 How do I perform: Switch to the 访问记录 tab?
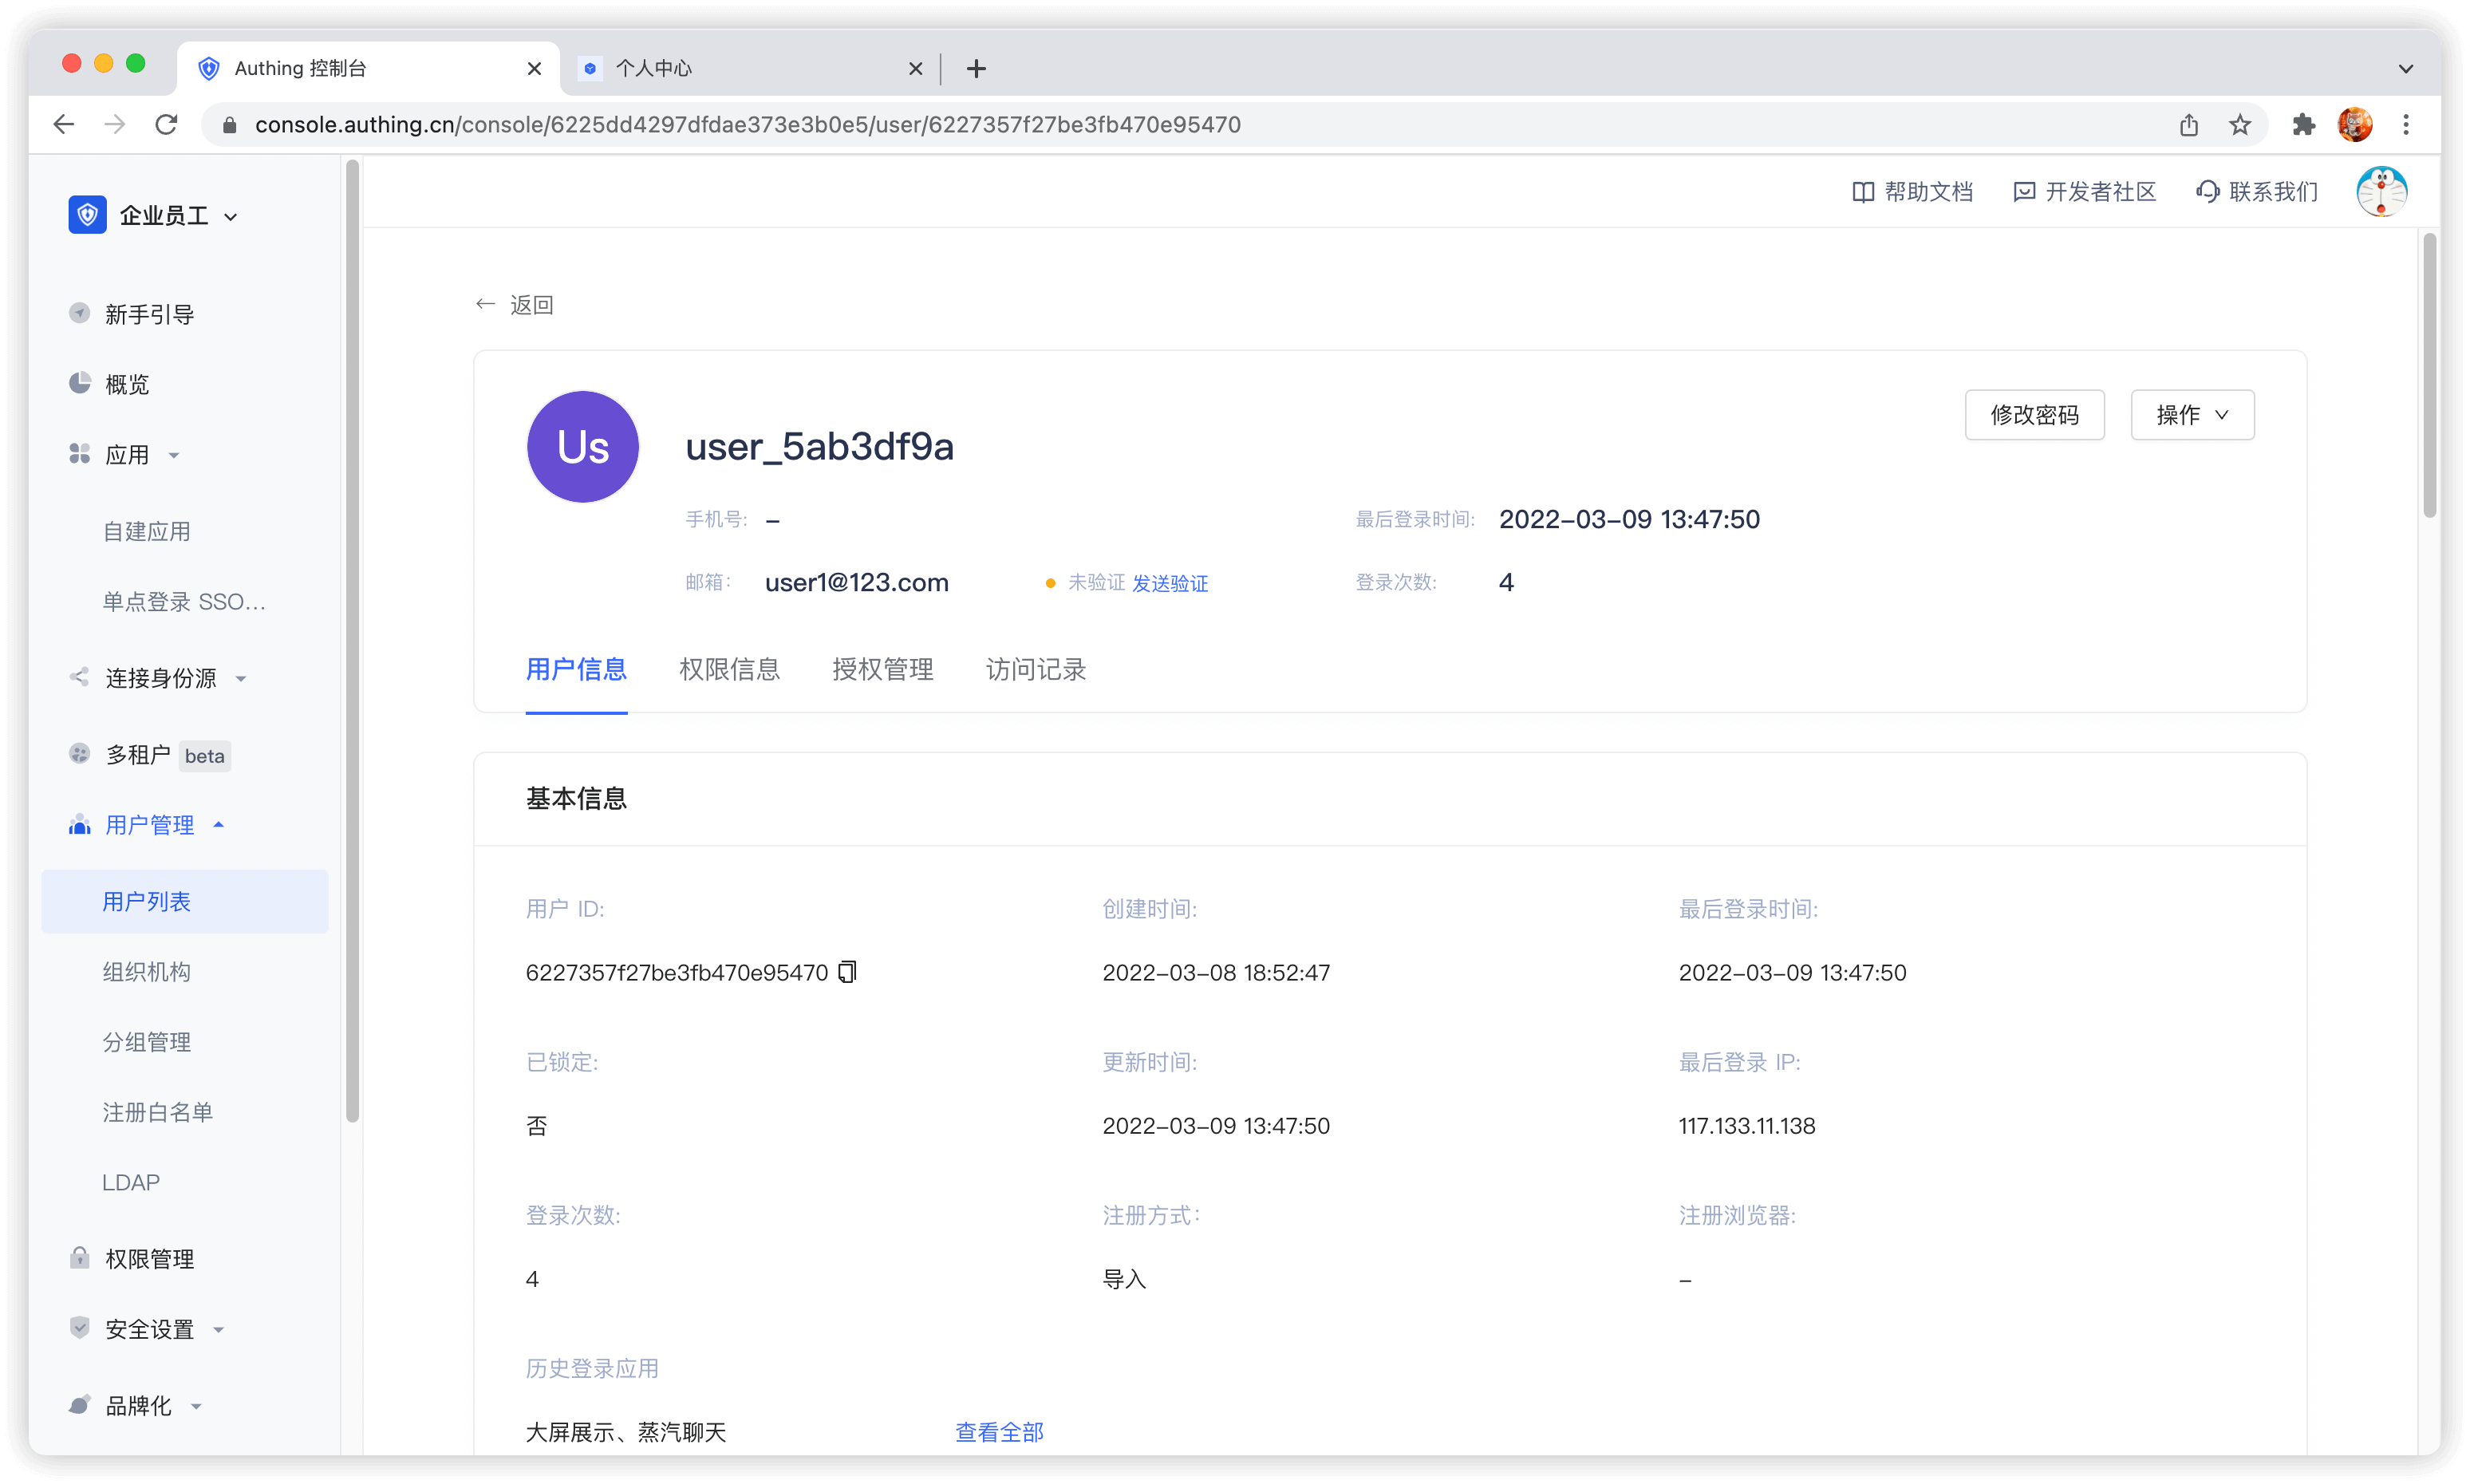tap(1035, 669)
